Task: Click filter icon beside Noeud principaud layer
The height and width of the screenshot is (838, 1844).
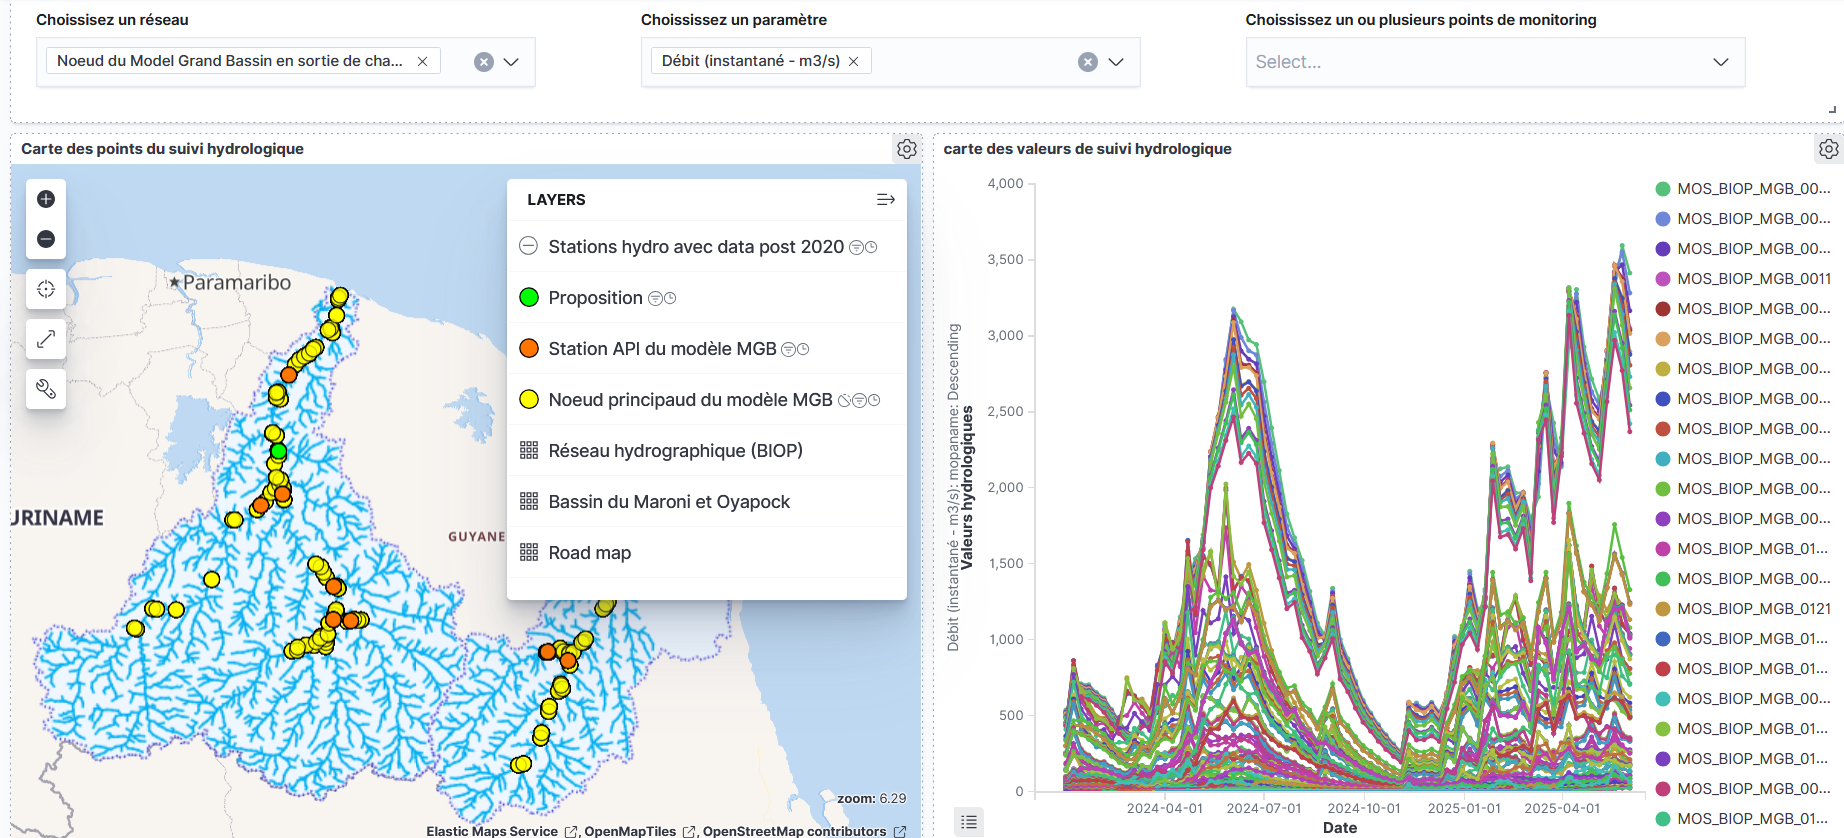Action: point(859,400)
